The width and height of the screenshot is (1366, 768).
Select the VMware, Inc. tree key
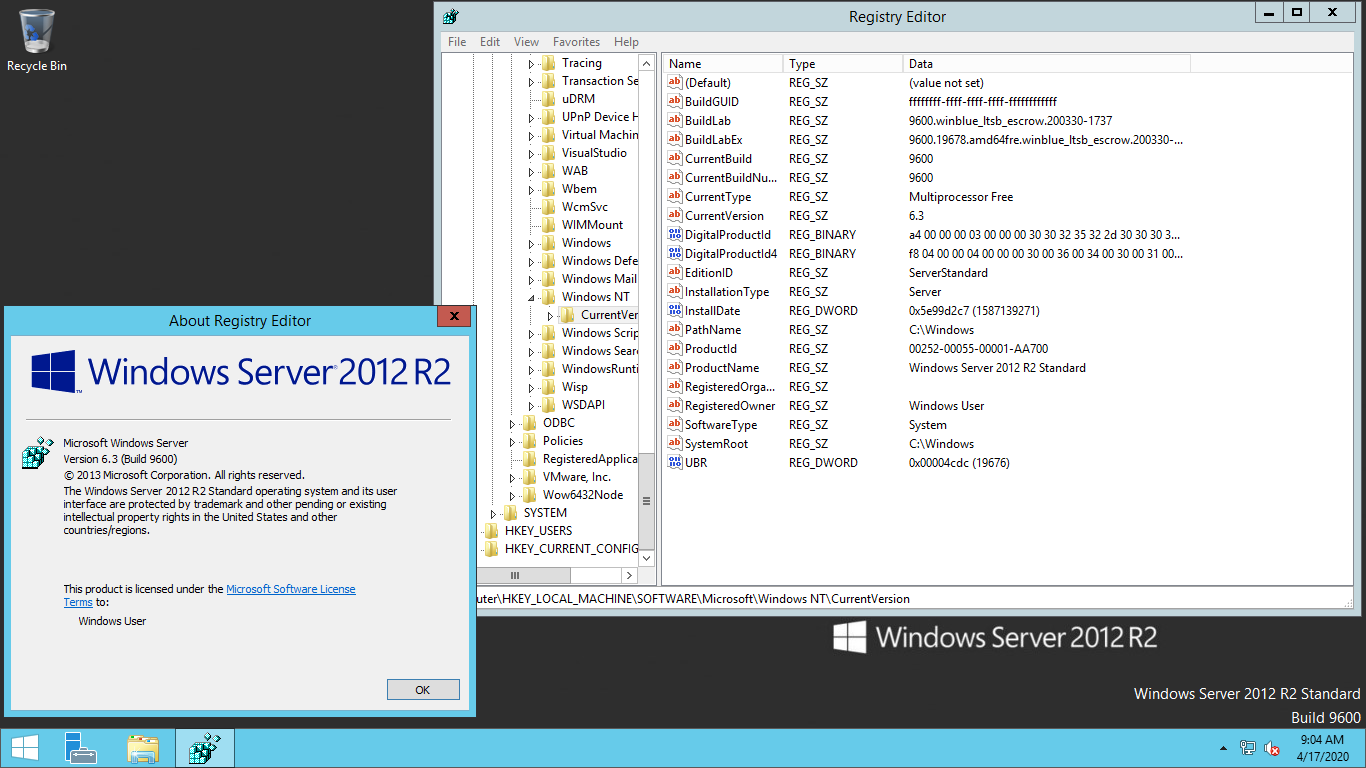pyautogui.click(x=577, y=477)
